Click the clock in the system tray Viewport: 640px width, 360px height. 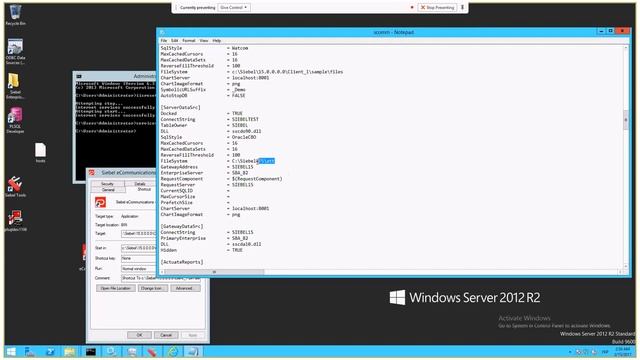click(622, 352)
